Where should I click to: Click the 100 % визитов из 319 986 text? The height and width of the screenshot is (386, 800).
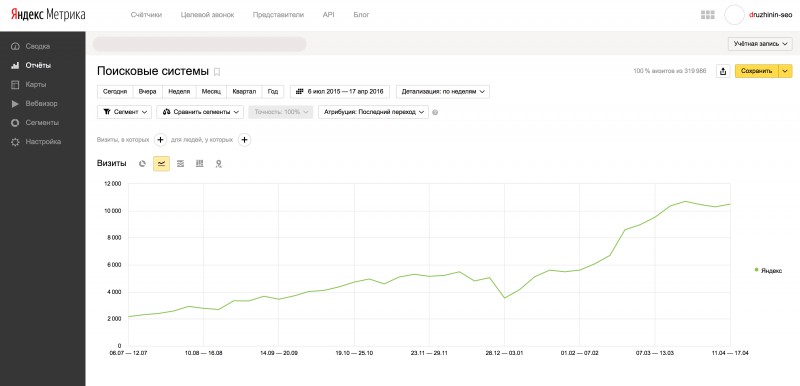click(670, 71)
